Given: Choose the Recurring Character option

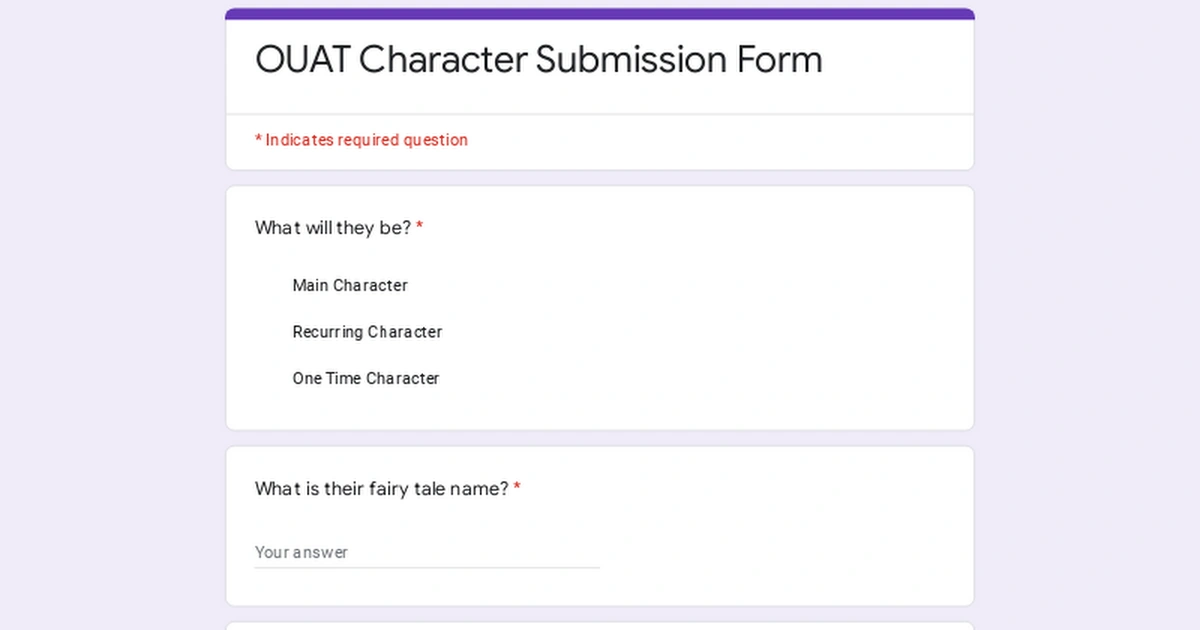Looking at the screenshot, I should coord(366,332).
